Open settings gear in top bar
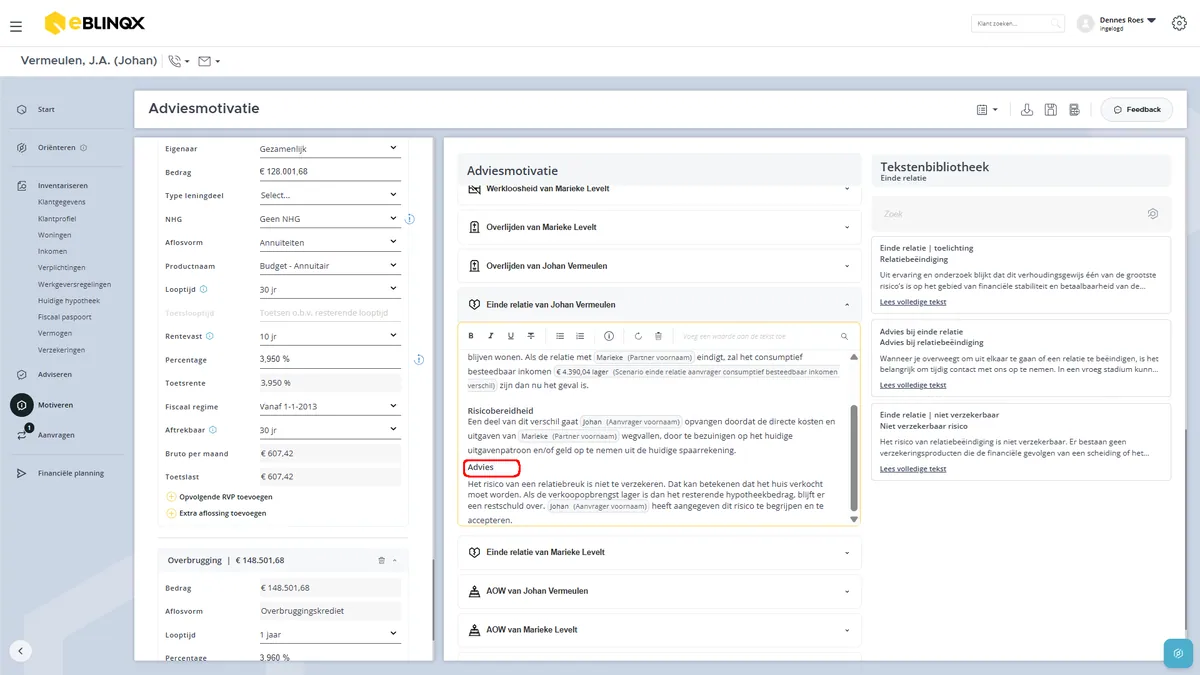The height and width of the screenshot is (675, 1200). point(1178,23)
